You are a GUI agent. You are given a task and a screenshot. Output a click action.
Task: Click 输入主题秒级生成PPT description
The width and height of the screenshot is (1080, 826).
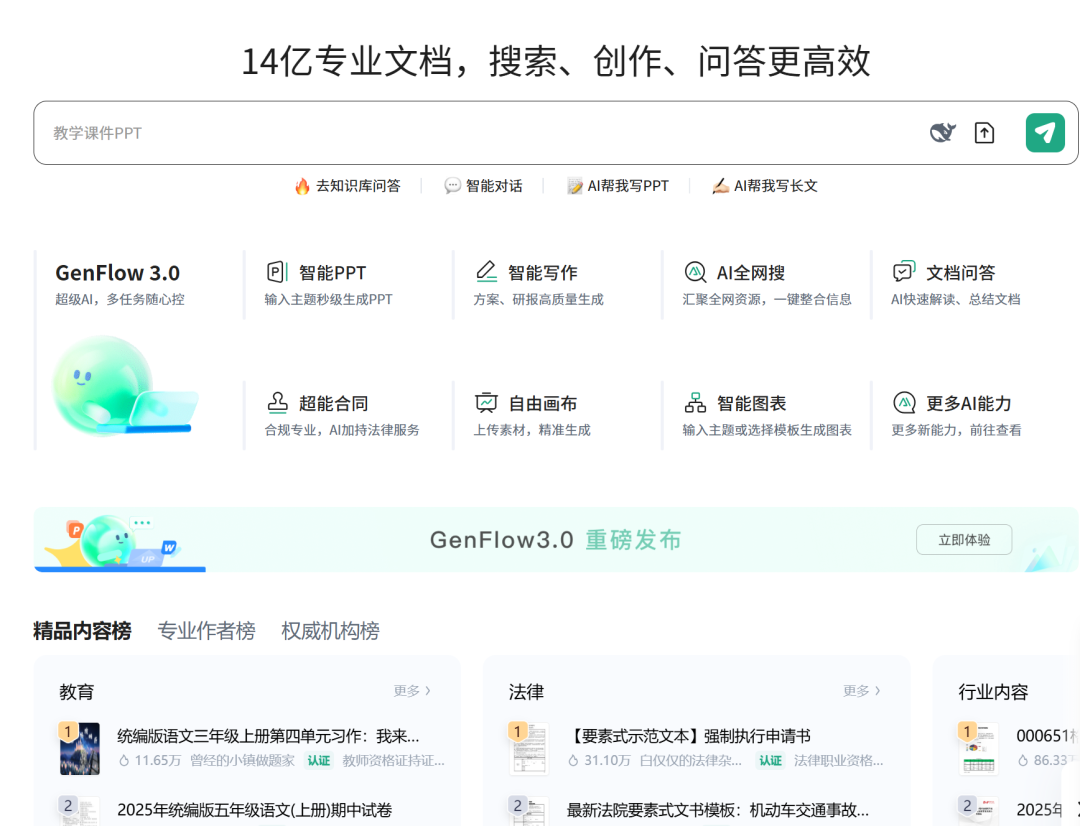(329, 299)
